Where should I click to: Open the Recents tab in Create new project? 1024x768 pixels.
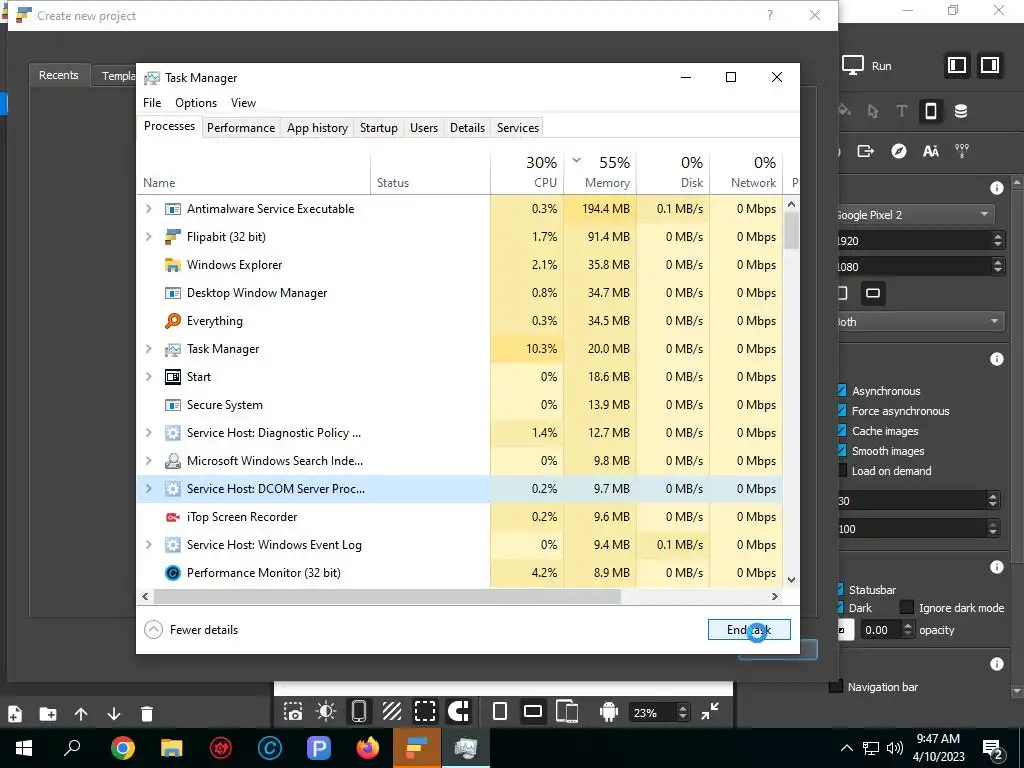pos(58,75)
